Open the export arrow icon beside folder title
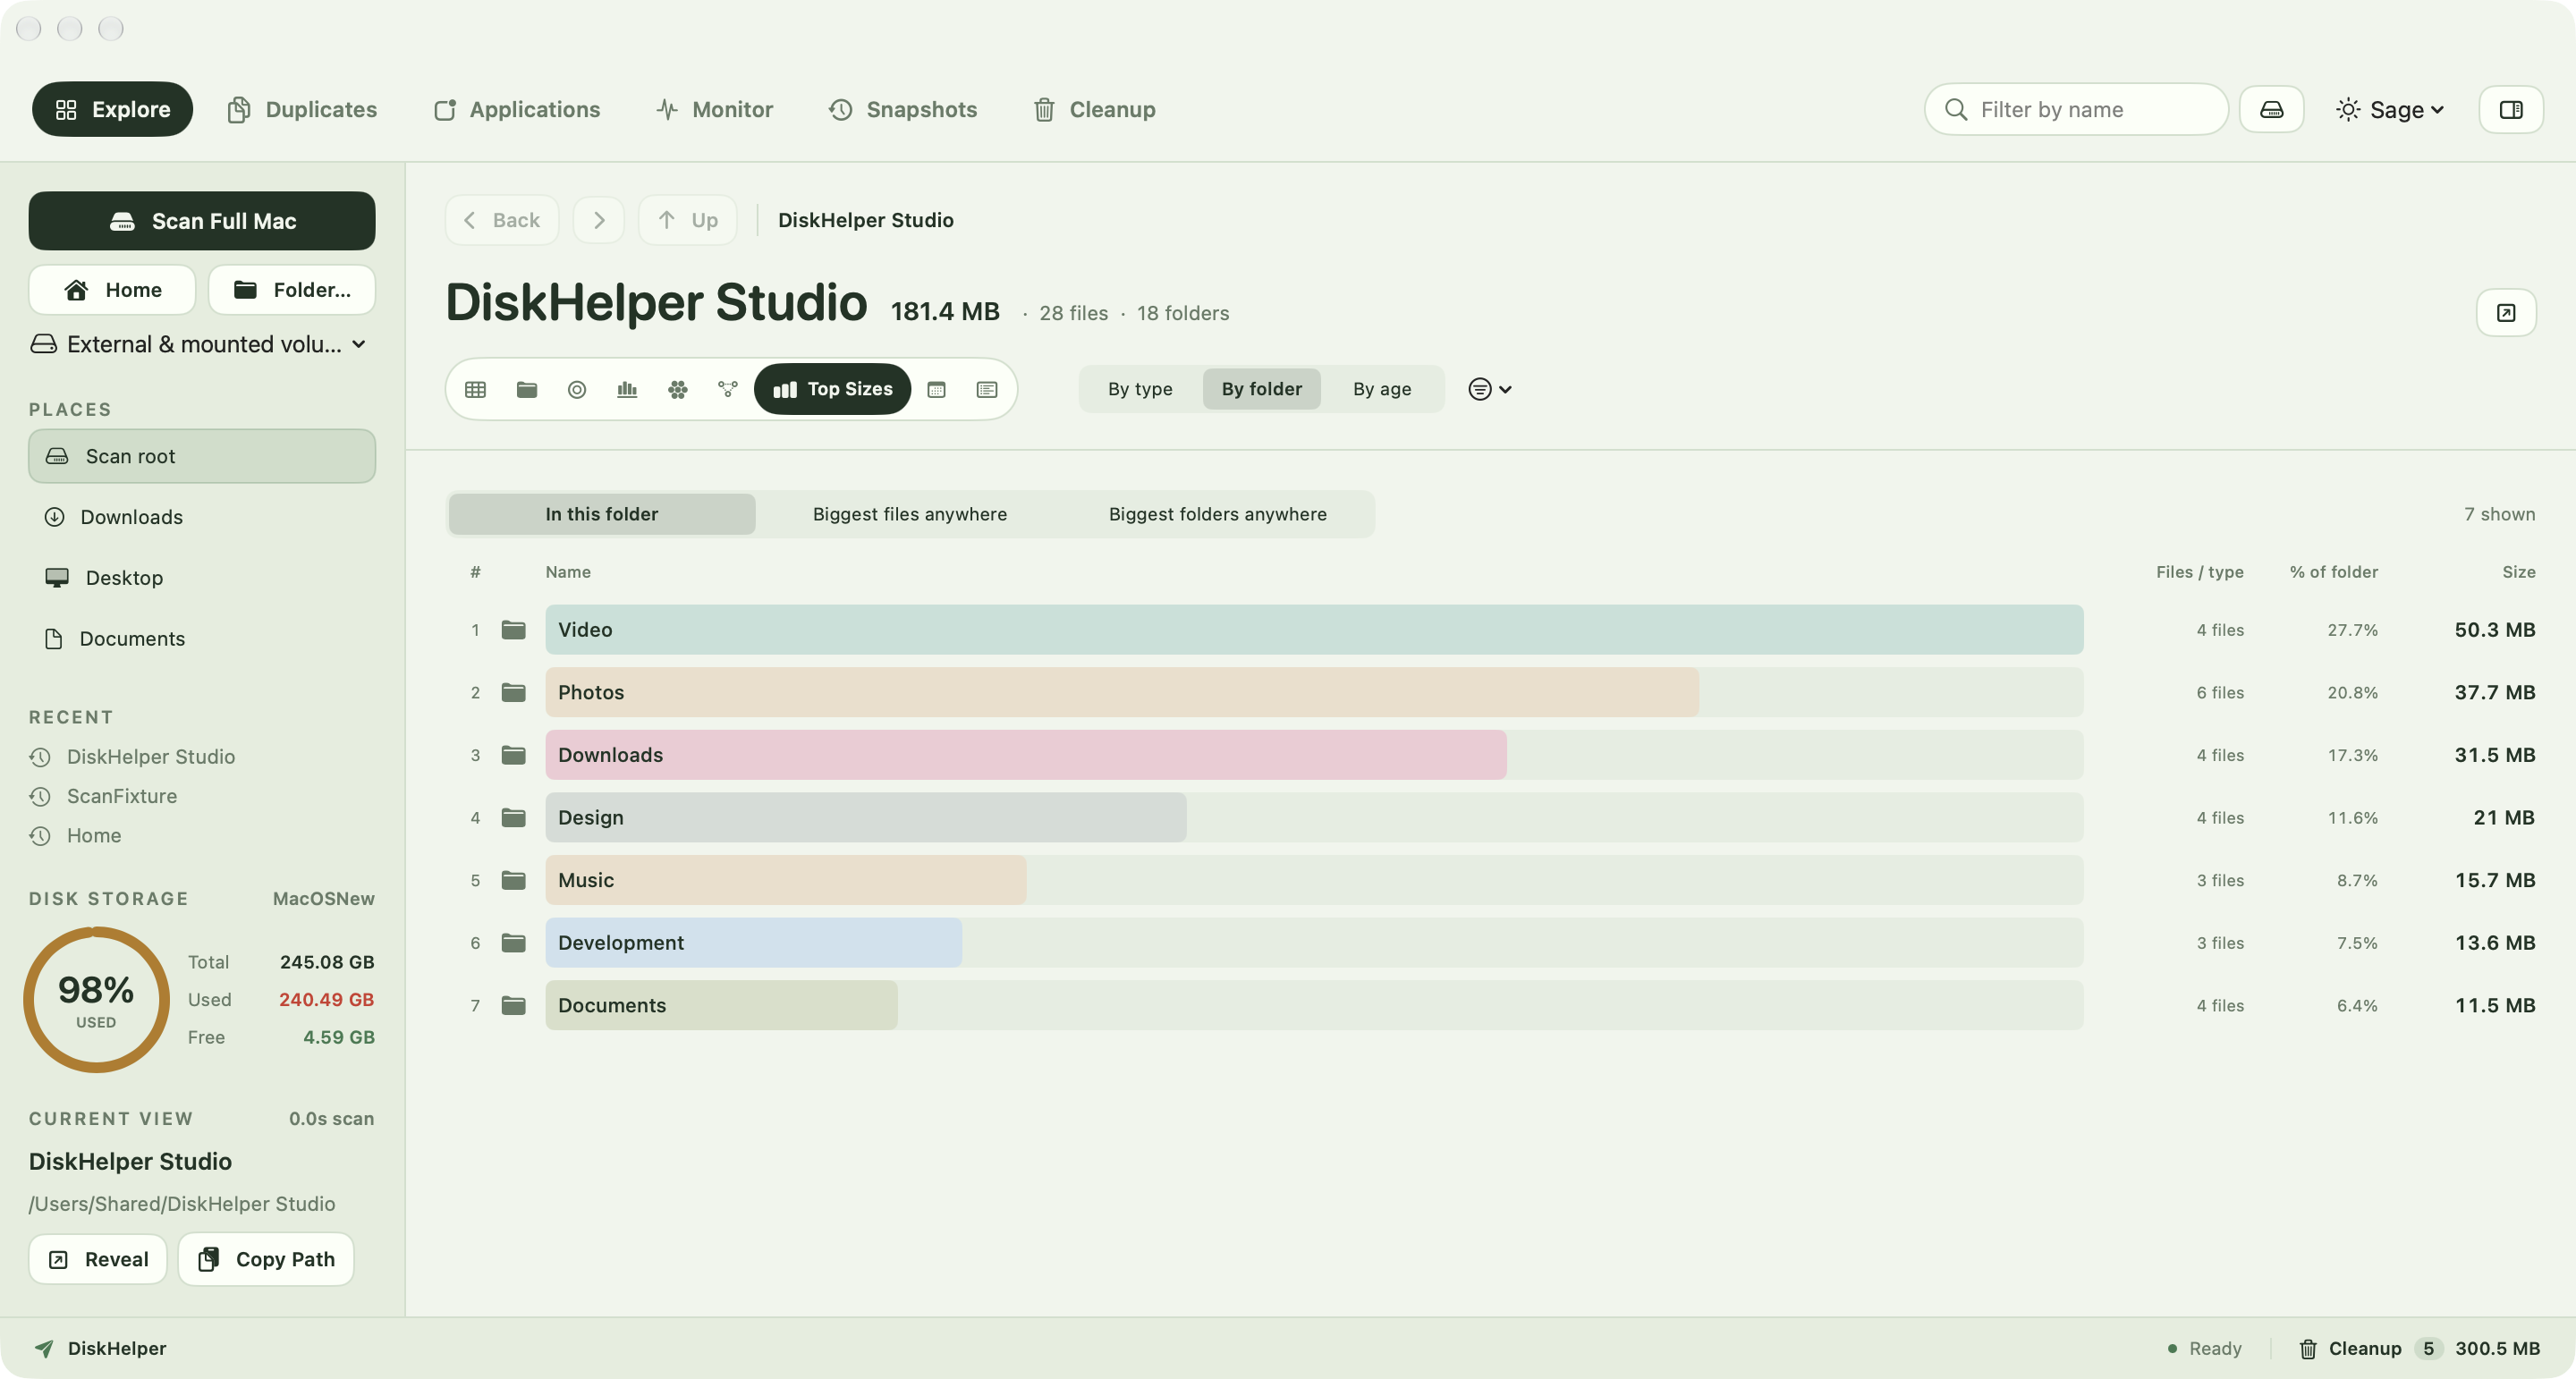This screenshot has width=2576, height=1379. pyautogui.click(x=2505, y=313)
